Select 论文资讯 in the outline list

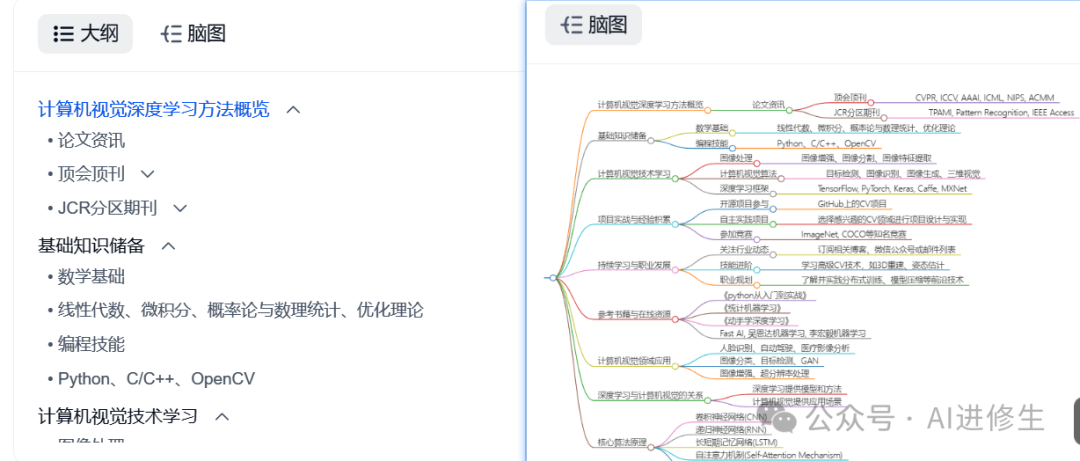(92, 141)
